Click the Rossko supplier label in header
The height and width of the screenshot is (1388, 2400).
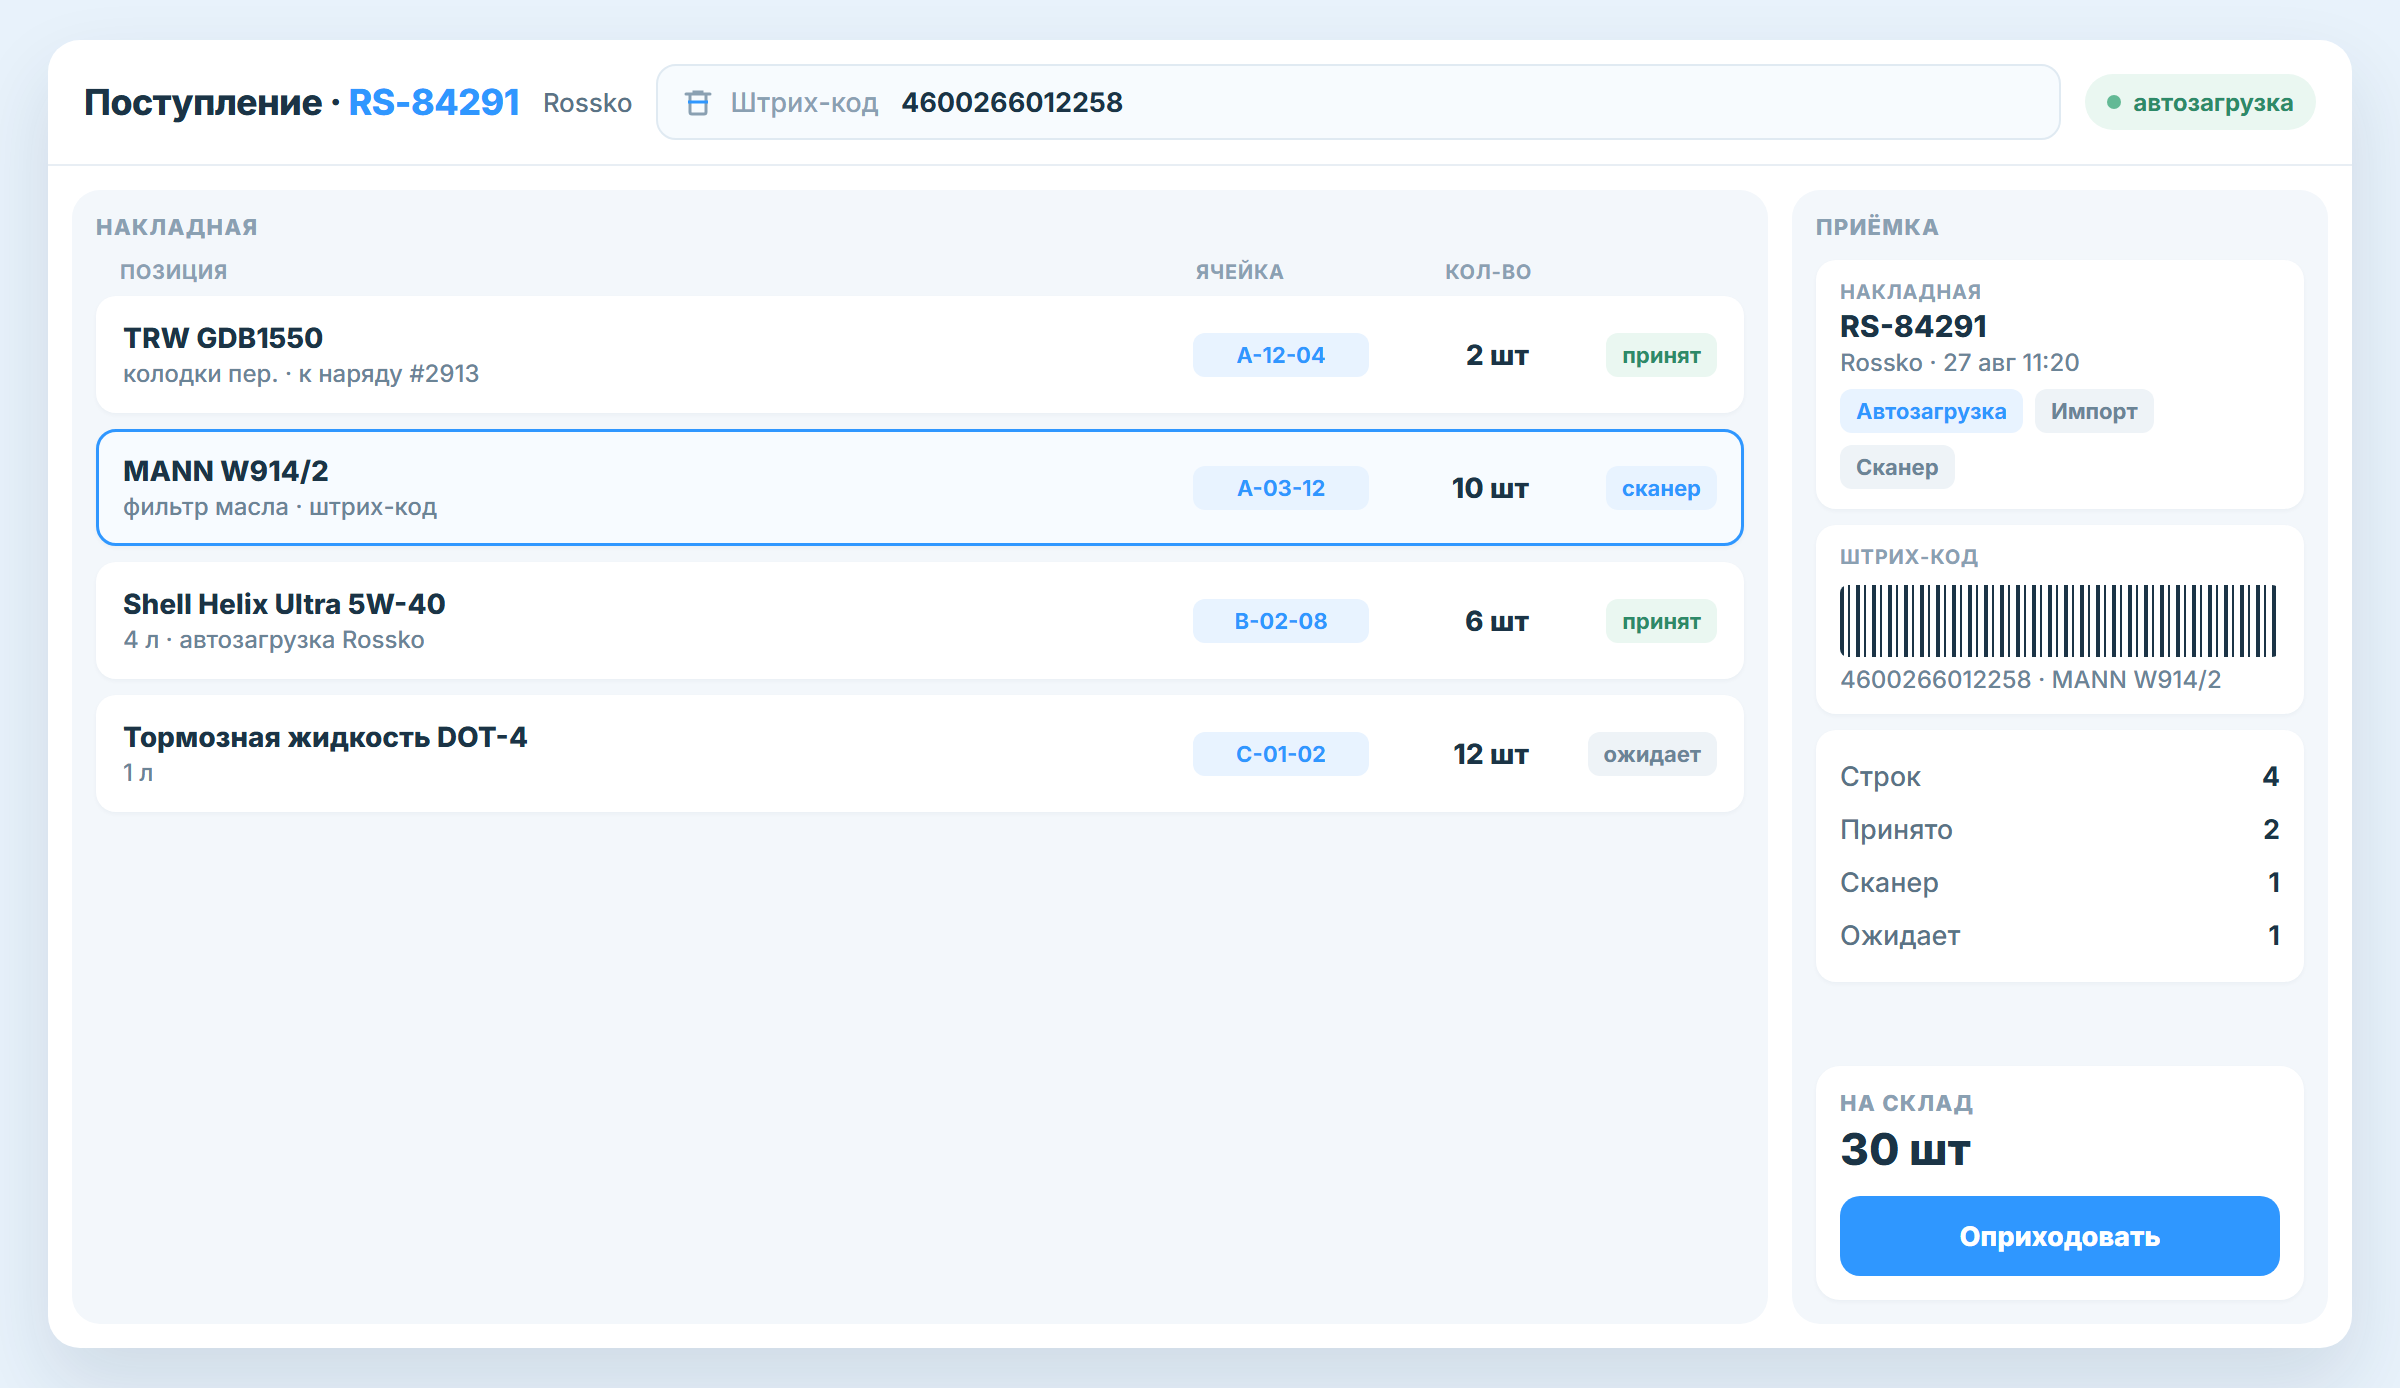coord(587,103)
